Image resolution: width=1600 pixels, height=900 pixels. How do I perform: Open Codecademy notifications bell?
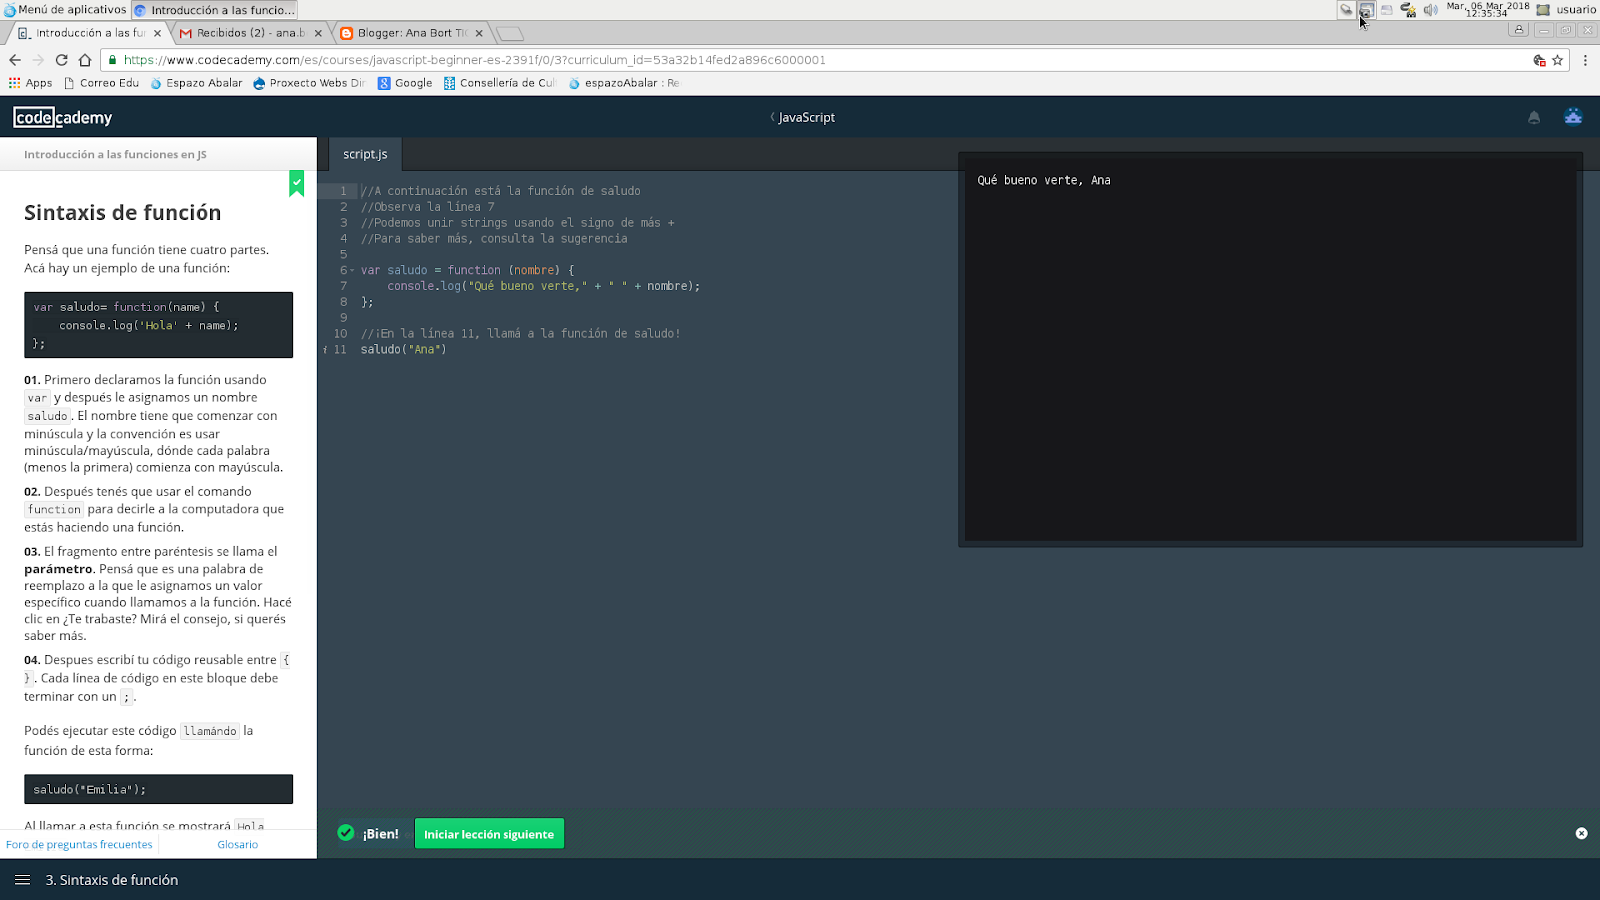coord(1534,117)
